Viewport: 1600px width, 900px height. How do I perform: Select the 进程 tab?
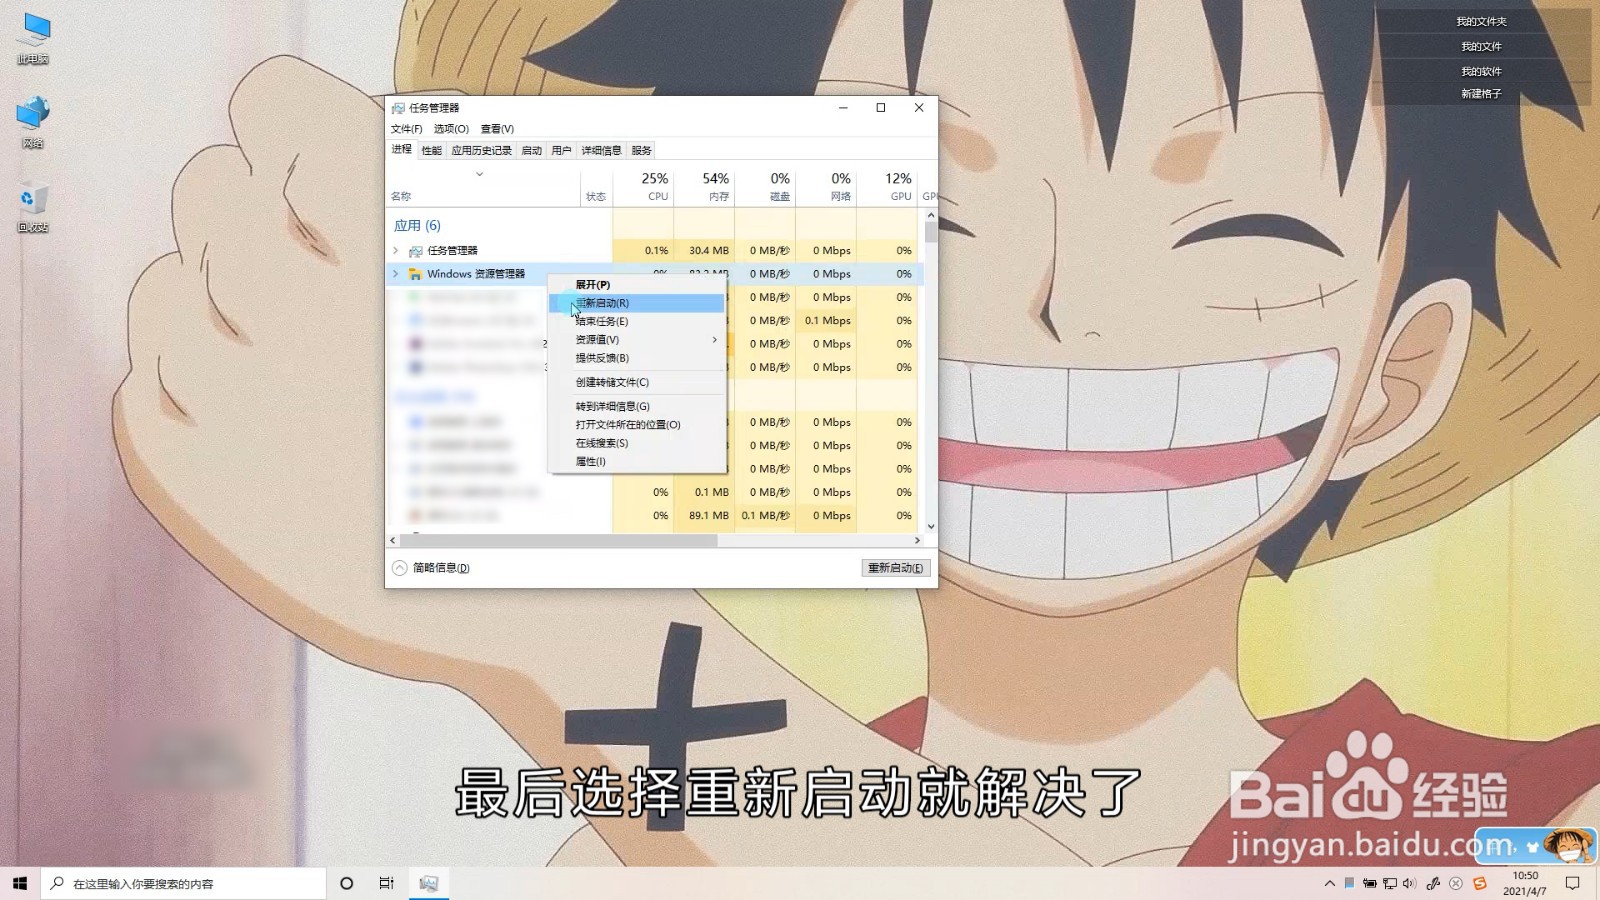[x=401, y=149]
